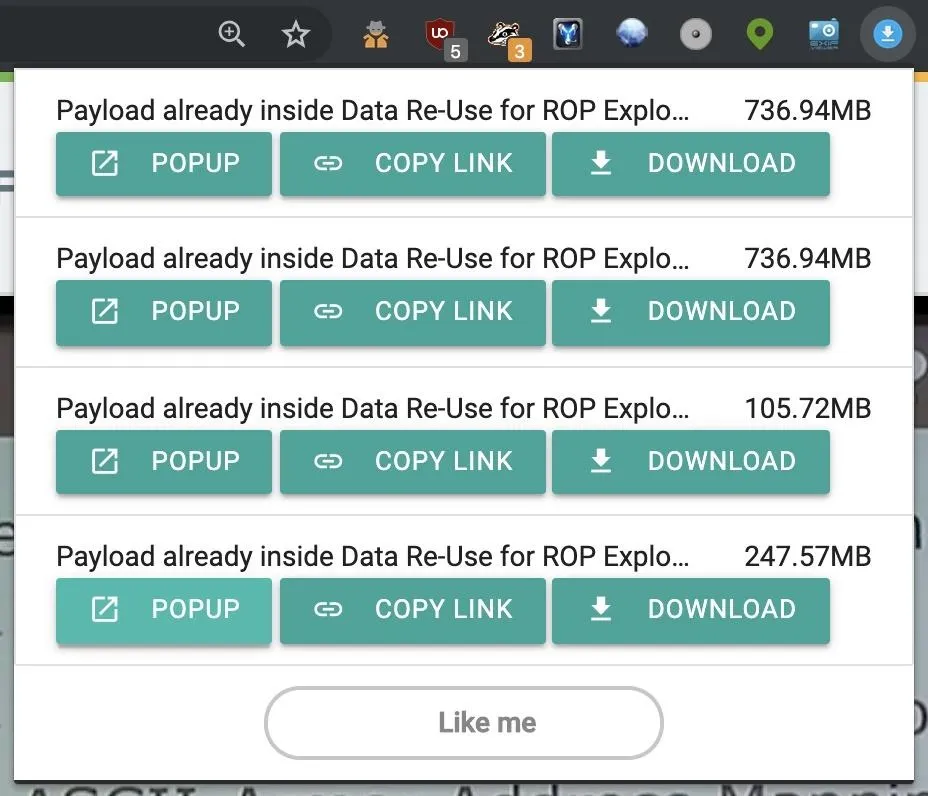Screen dimensions: 928x796
Task: Copy link of second 736.94MB entry
Action: [x=413, y=312]
